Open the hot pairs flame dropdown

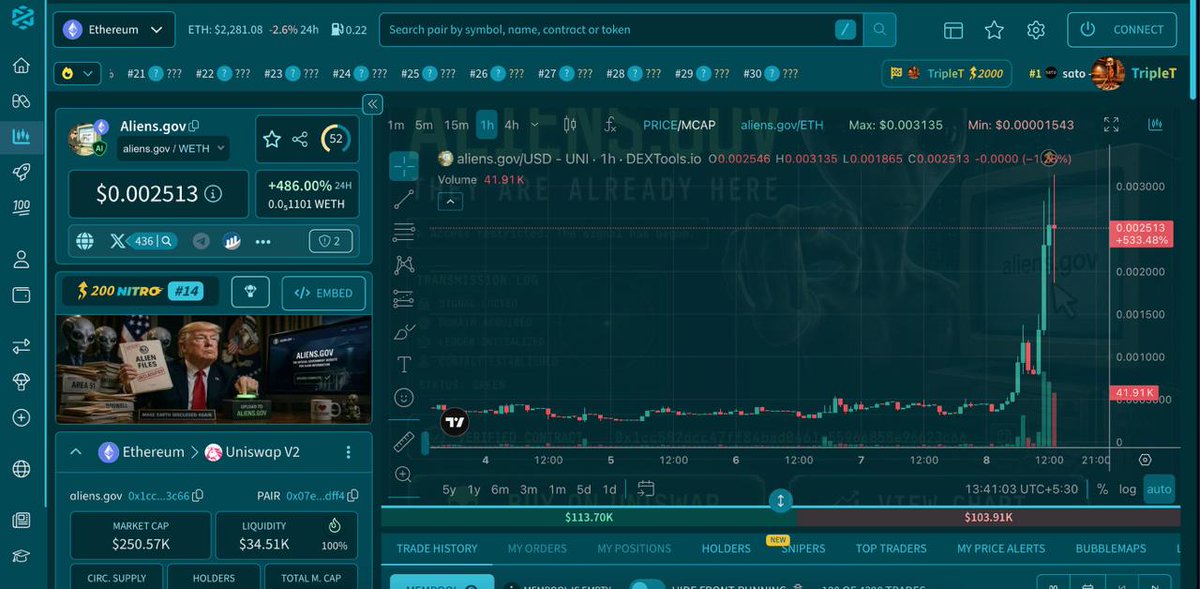pyautogui.click(x=78, y=73)
